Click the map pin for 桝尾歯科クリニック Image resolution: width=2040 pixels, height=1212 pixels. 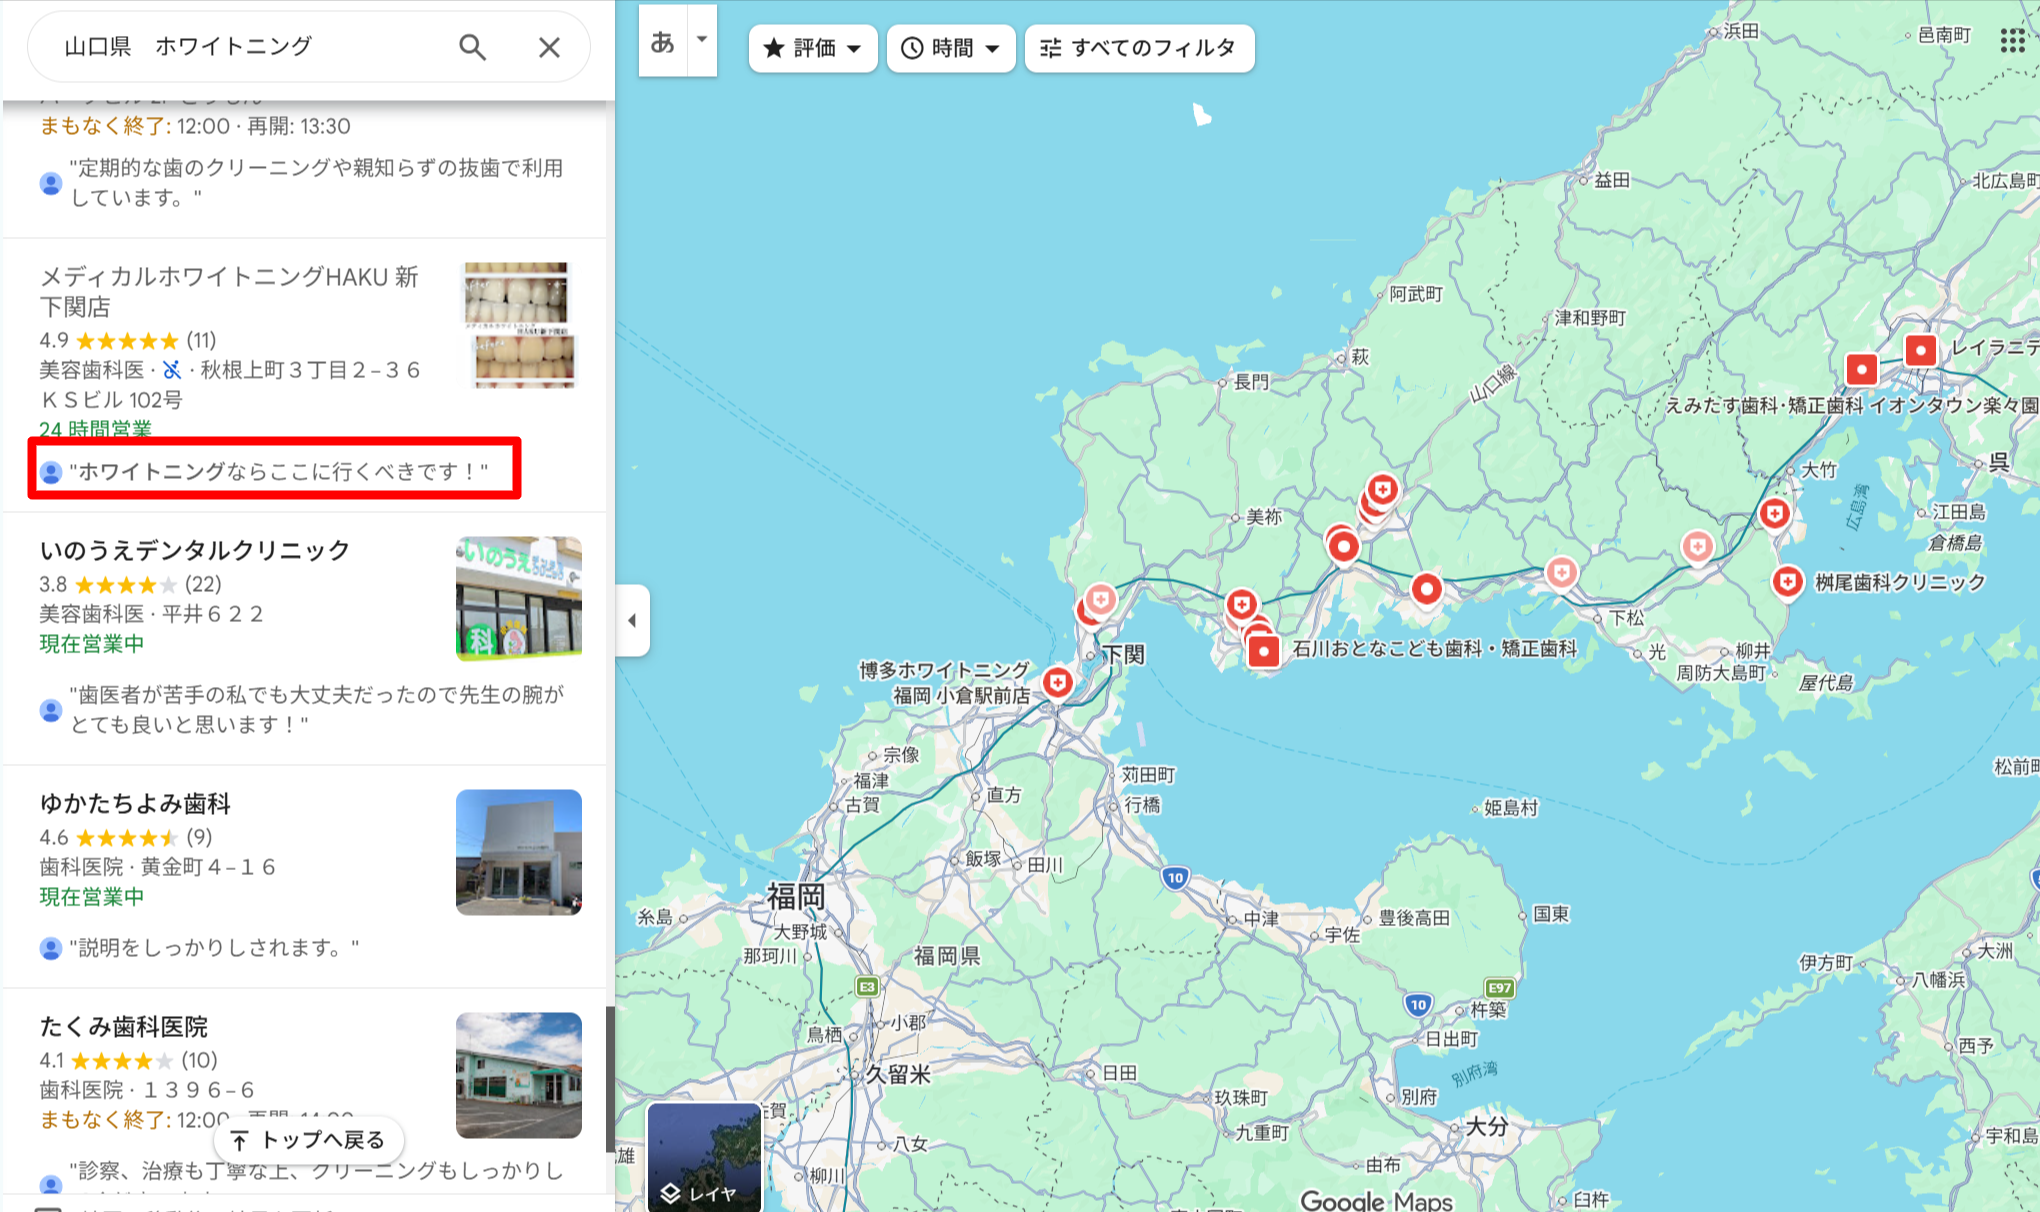pyautogui.click(x=1788, y=581)
